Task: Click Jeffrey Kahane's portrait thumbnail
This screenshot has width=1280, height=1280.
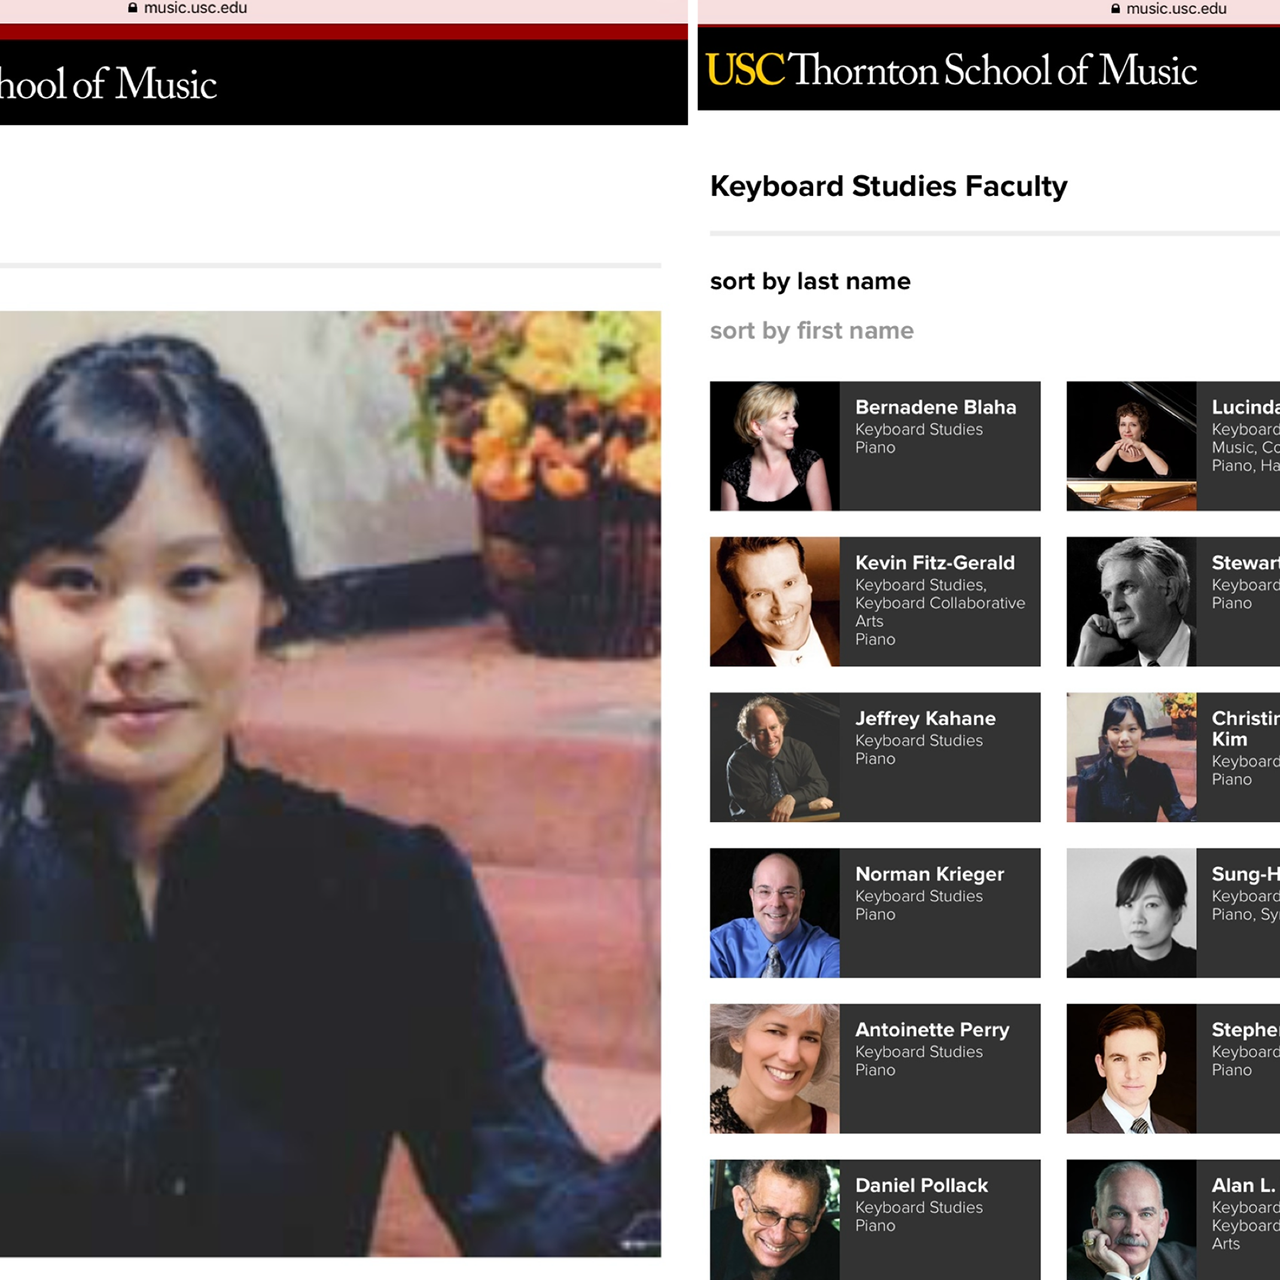Action: pyautogui.click(x=775, y=757)
